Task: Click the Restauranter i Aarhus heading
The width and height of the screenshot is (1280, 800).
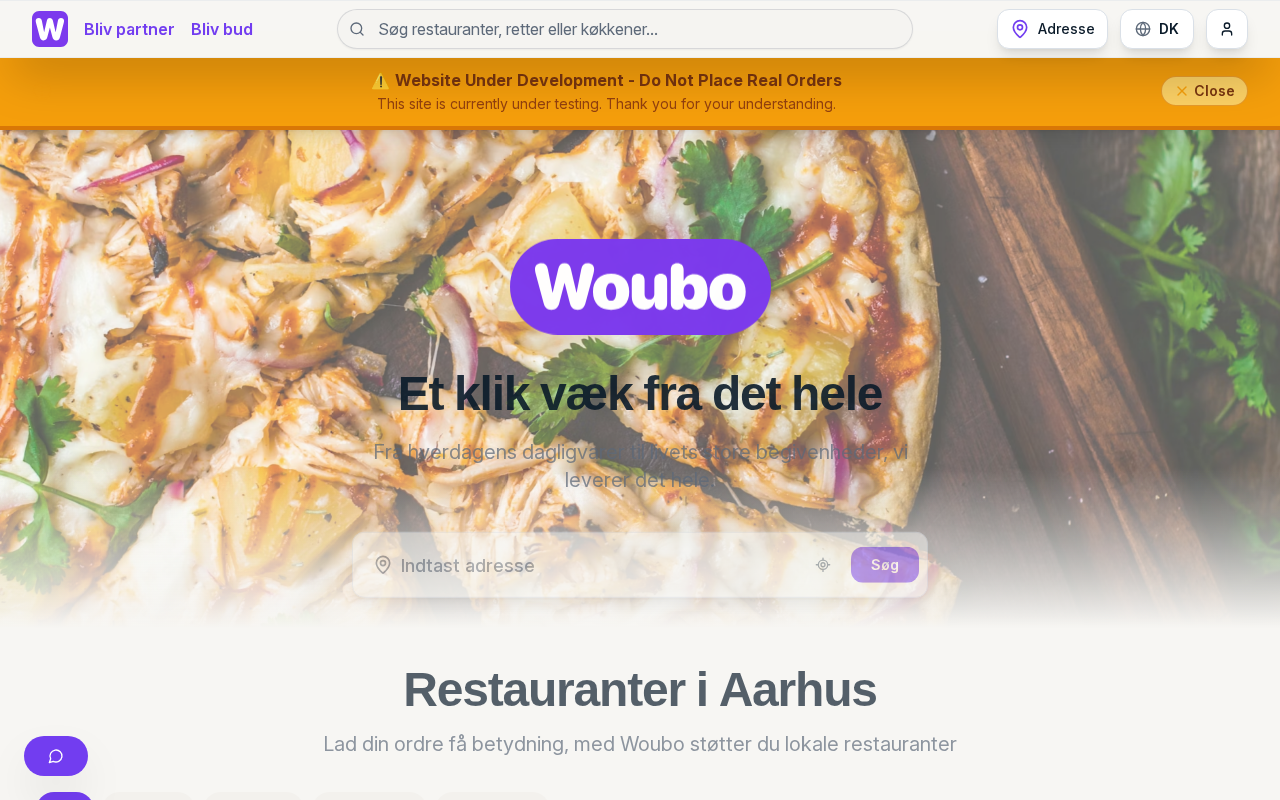Action: pos(640,689)
